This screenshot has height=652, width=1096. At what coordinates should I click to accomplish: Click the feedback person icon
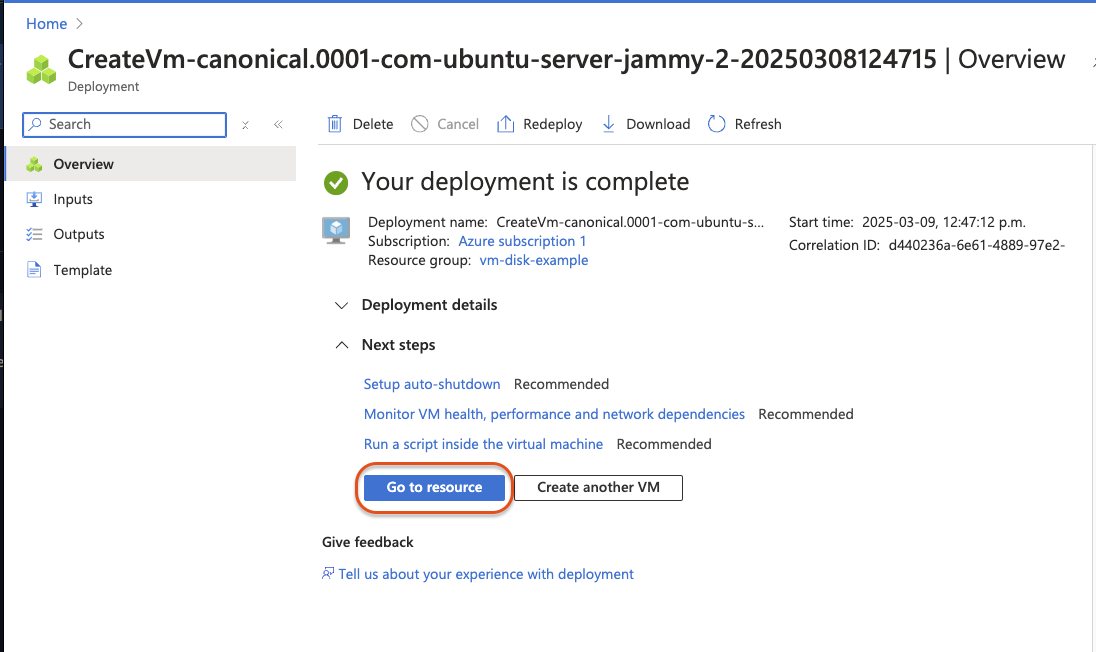328,574
